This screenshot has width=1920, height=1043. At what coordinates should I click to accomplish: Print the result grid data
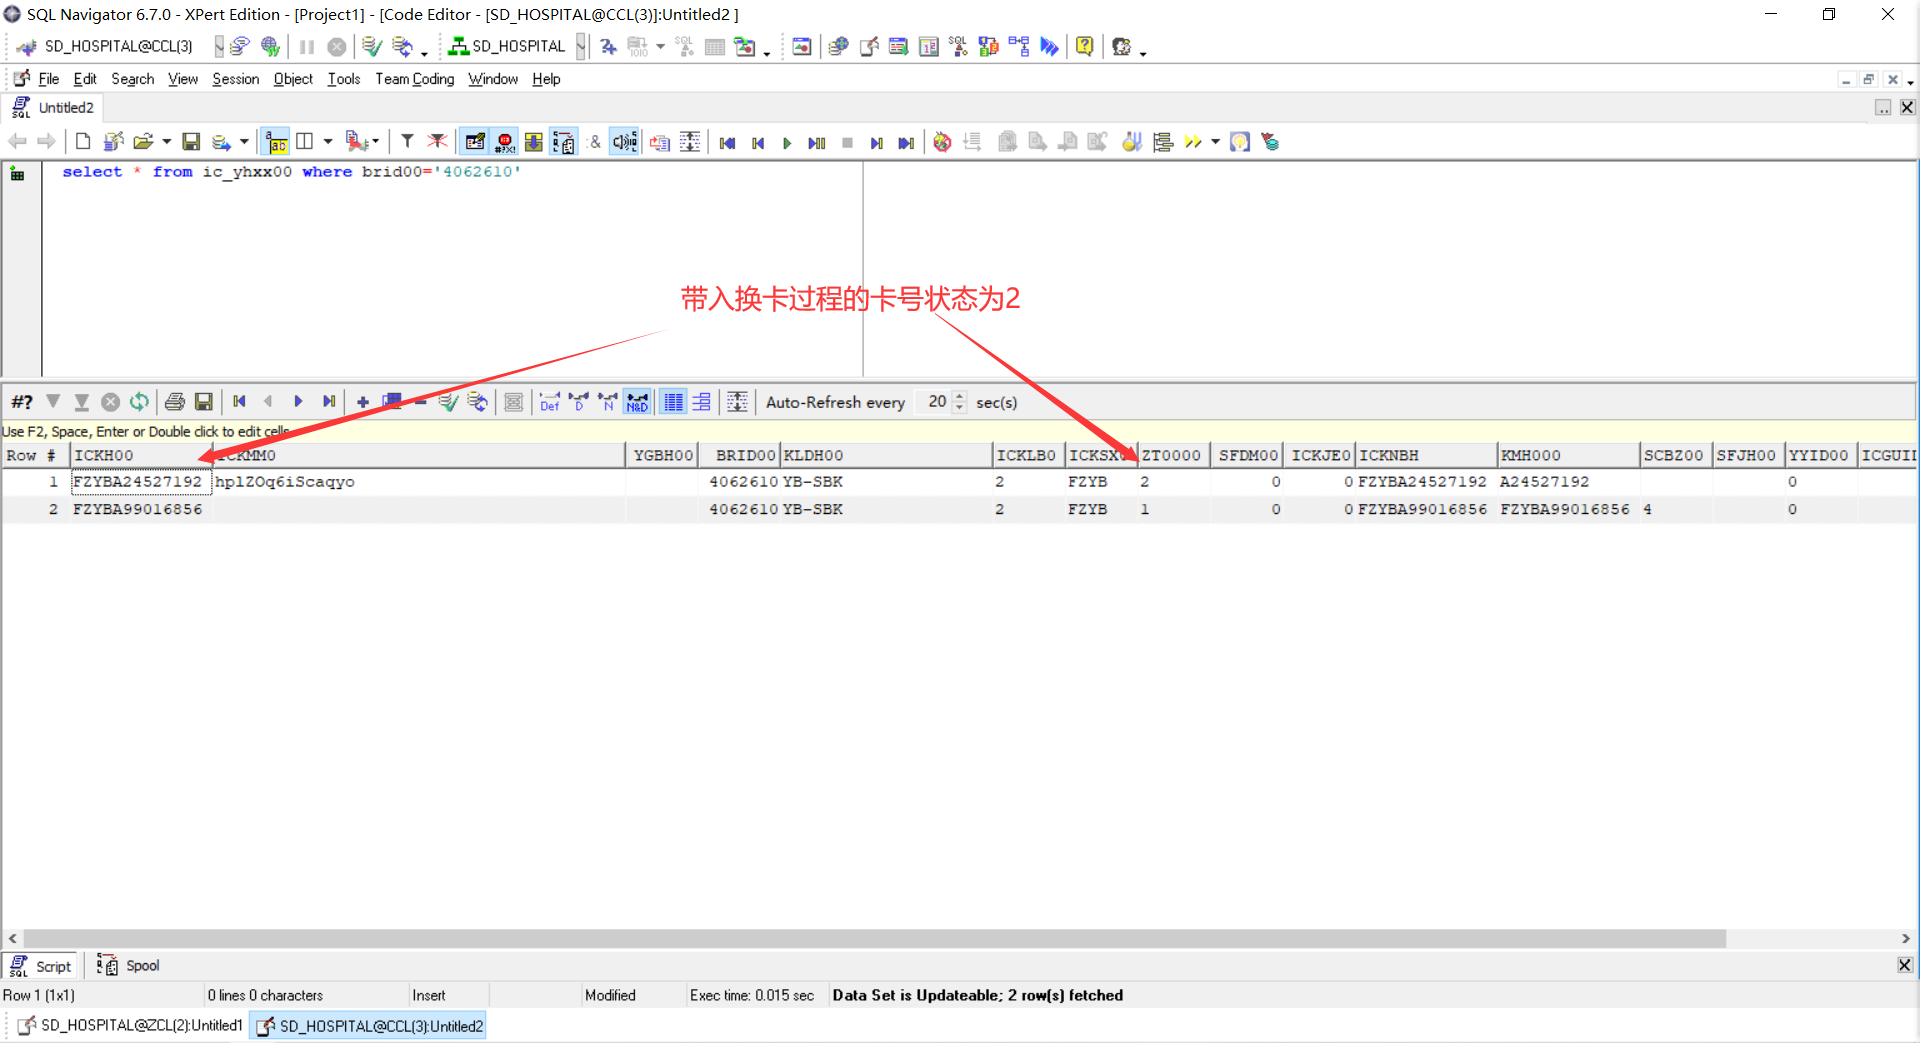(x=175, y=402)
